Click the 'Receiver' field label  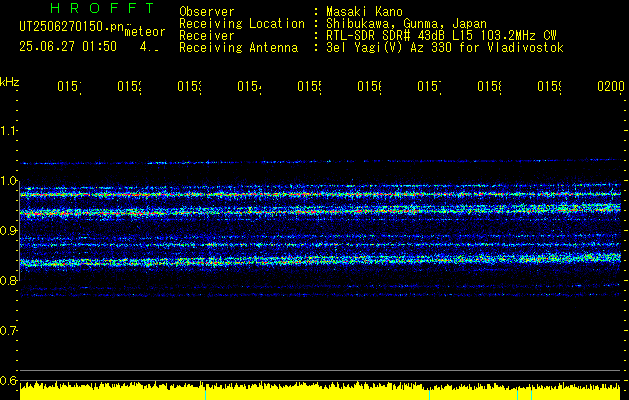pos(207,36)
